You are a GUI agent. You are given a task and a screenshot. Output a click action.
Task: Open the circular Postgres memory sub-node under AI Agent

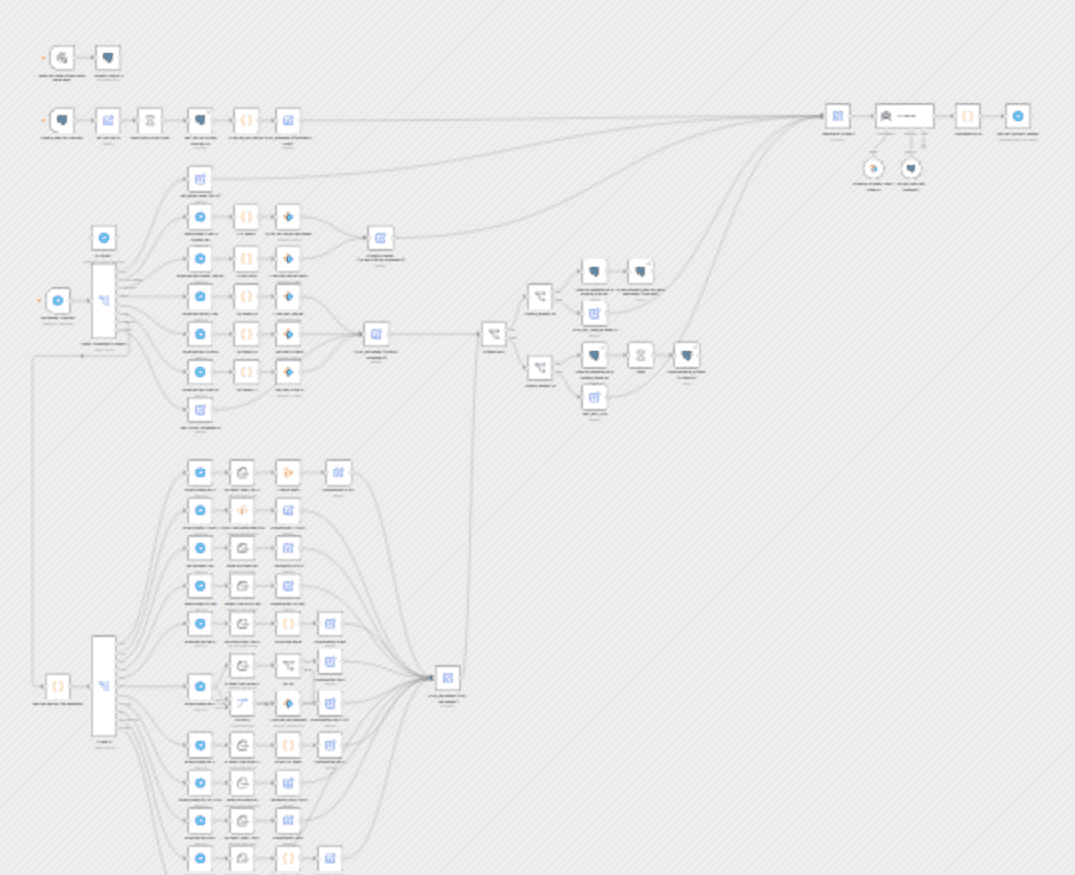pyautogui.click(x=910, y=168)
